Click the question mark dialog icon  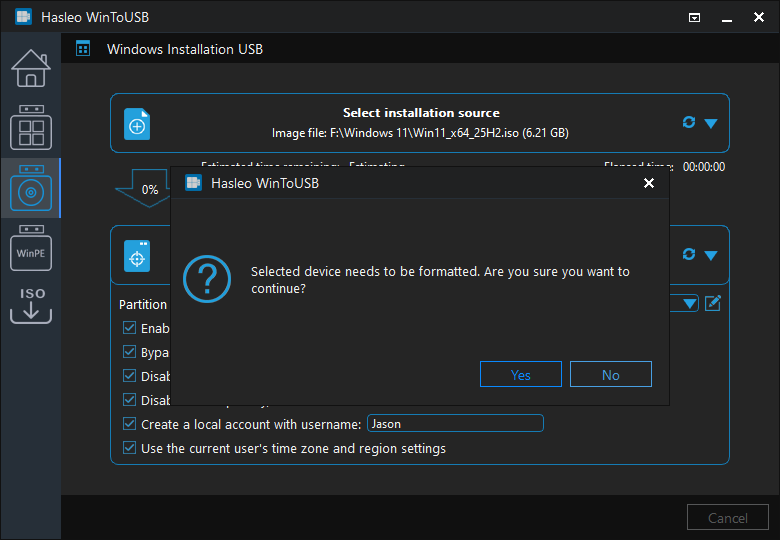coord(207,279)
